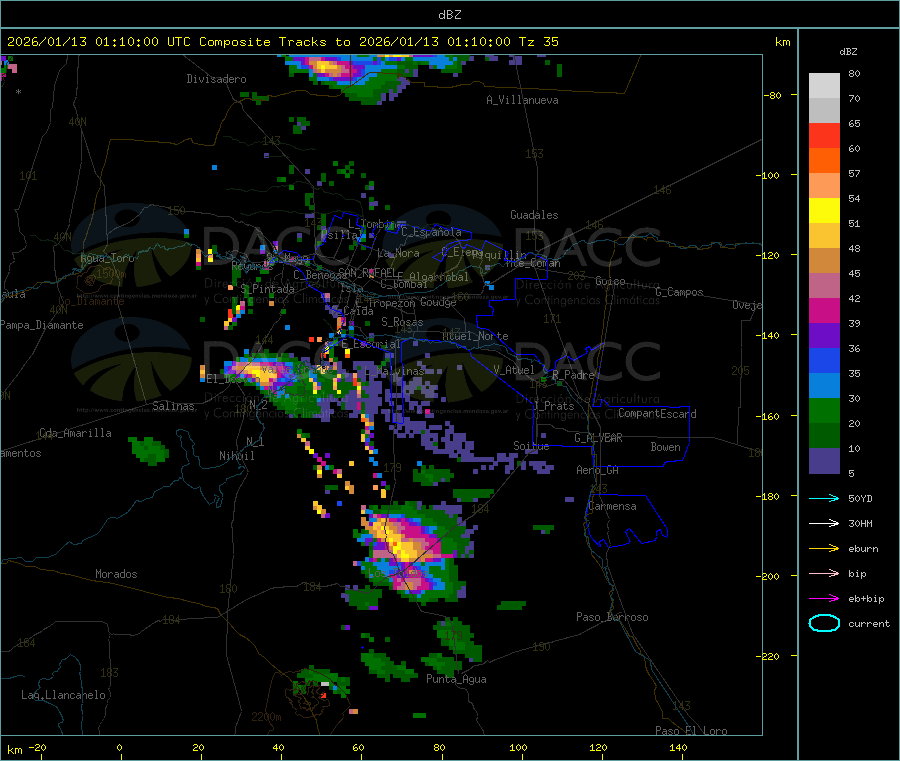Screen dimensions: 900x761
Task: Click the 'S_Pintada' map label
Action: (x=267, y=289)
